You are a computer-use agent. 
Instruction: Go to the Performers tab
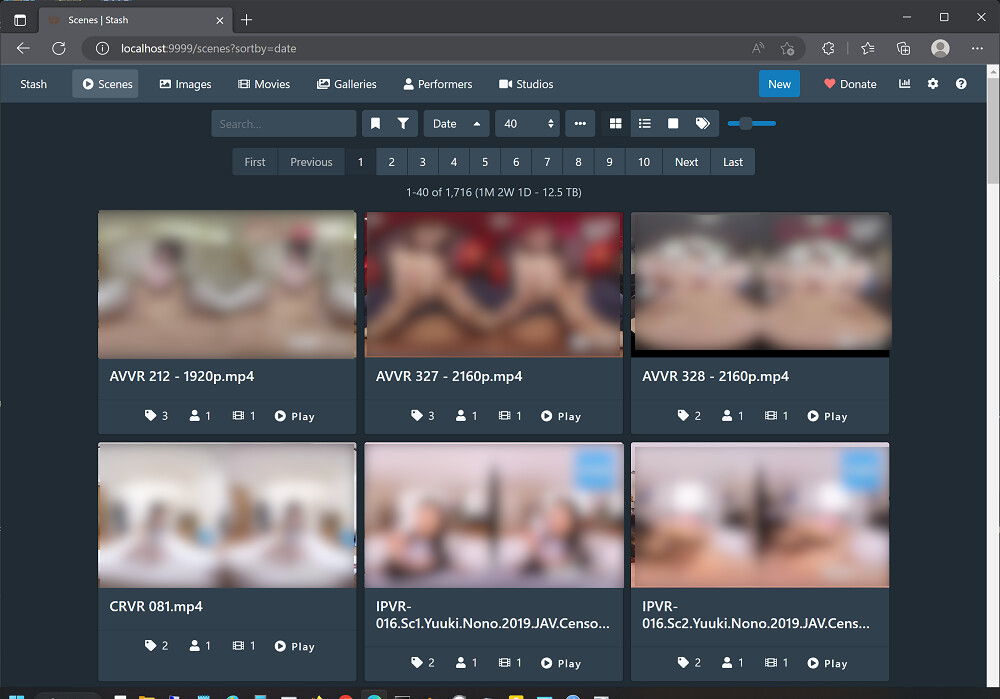[438, 84]
